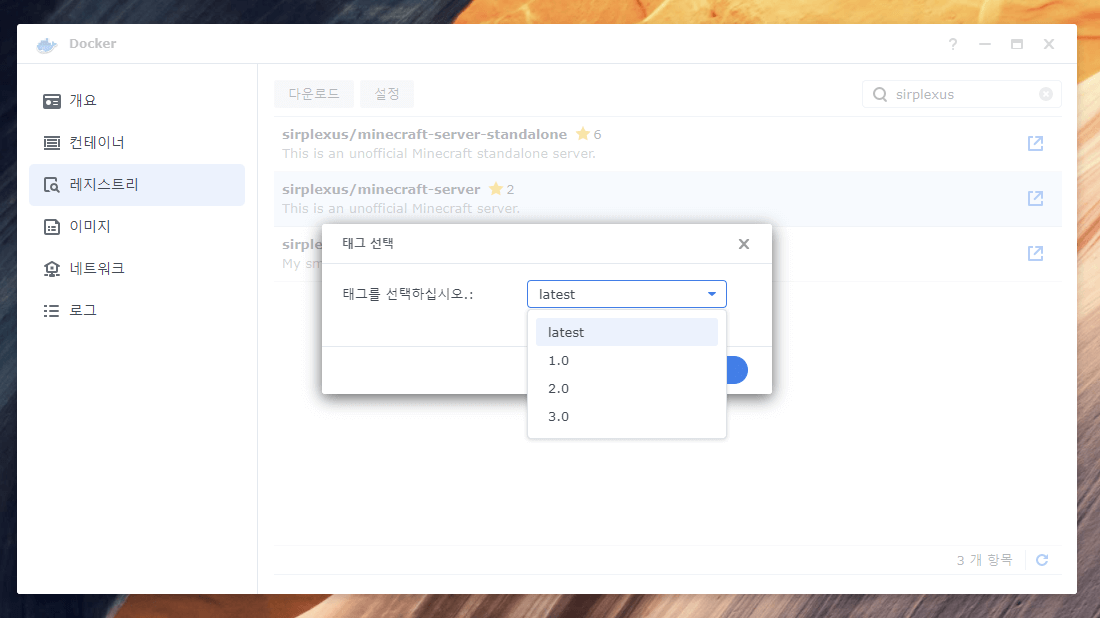The height and width of the screenshot is (618, 1100).
Task: Open the Log (로그) section
Action: tap(137, 311)
